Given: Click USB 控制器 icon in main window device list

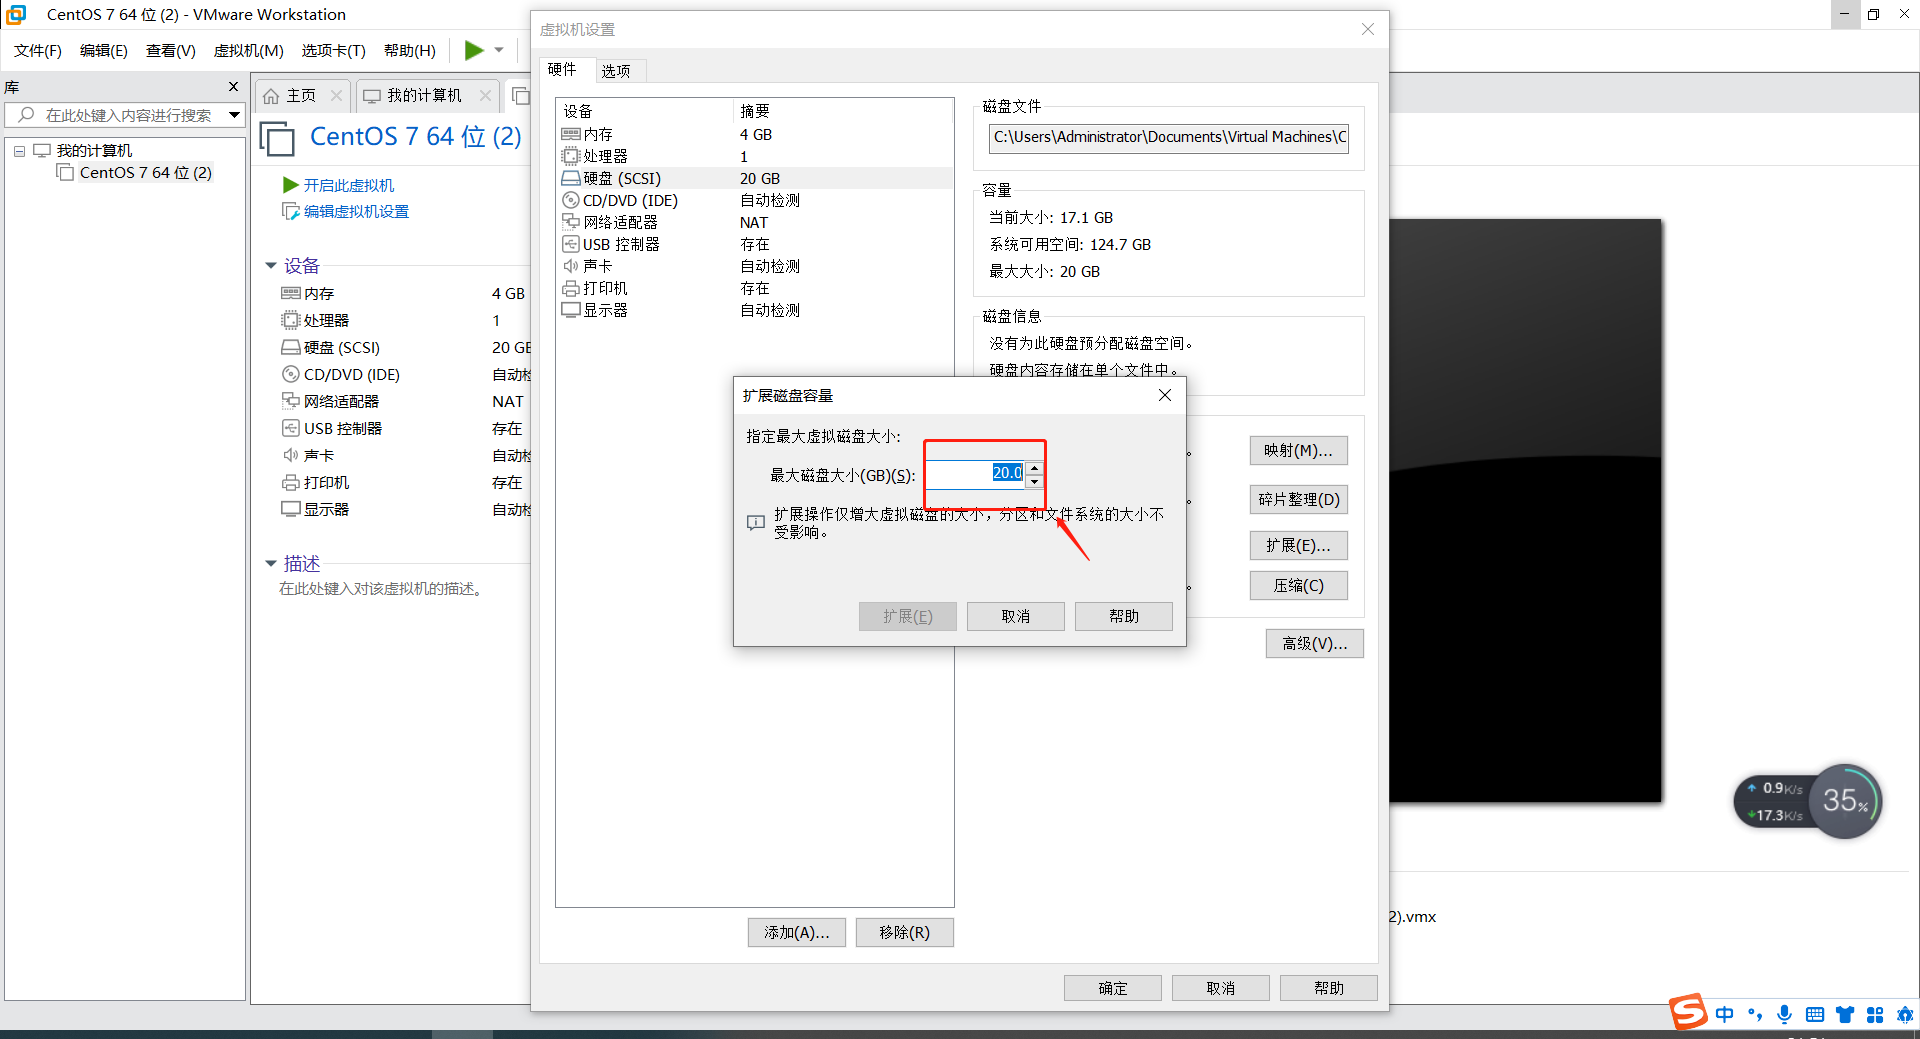Looking at the screenshot, I should pyautogui.click(x=291, y=428).
